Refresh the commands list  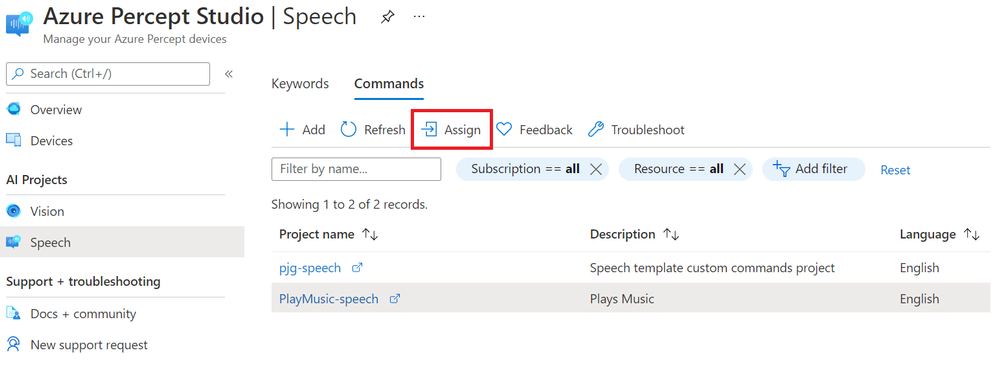pos(373,130)
